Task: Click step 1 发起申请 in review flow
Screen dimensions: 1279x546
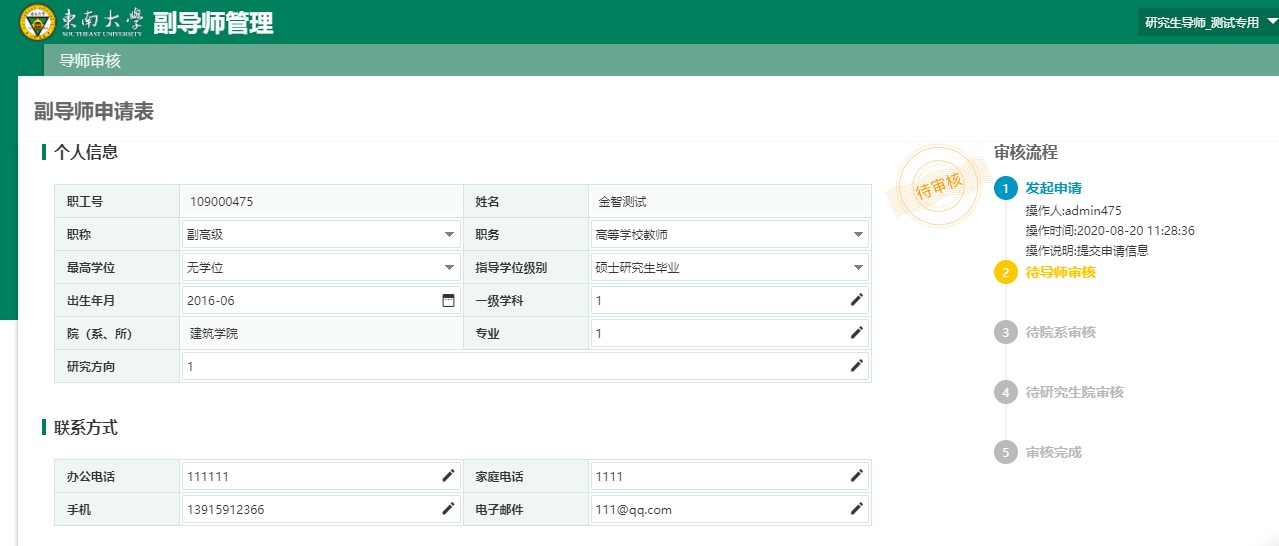Action: [1053, 188]
